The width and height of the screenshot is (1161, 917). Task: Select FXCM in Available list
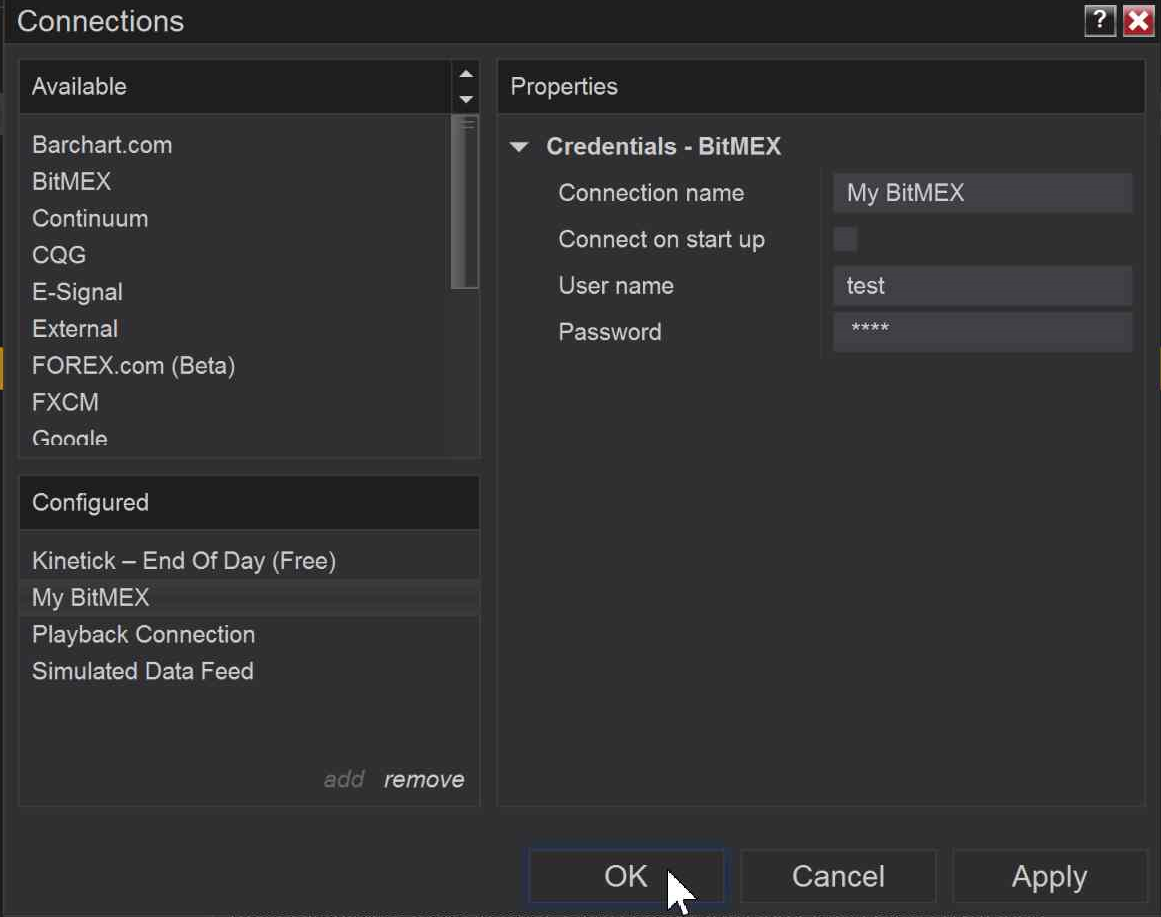pos(65,402)
